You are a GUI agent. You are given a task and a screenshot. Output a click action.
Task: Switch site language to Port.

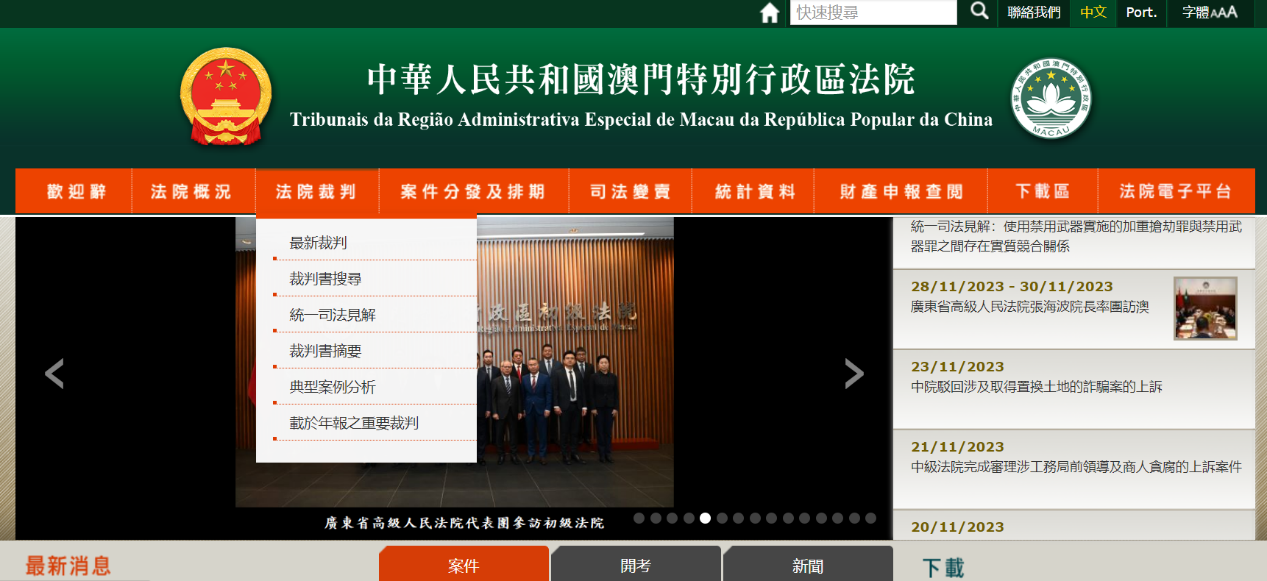[x=1141, y=13]
